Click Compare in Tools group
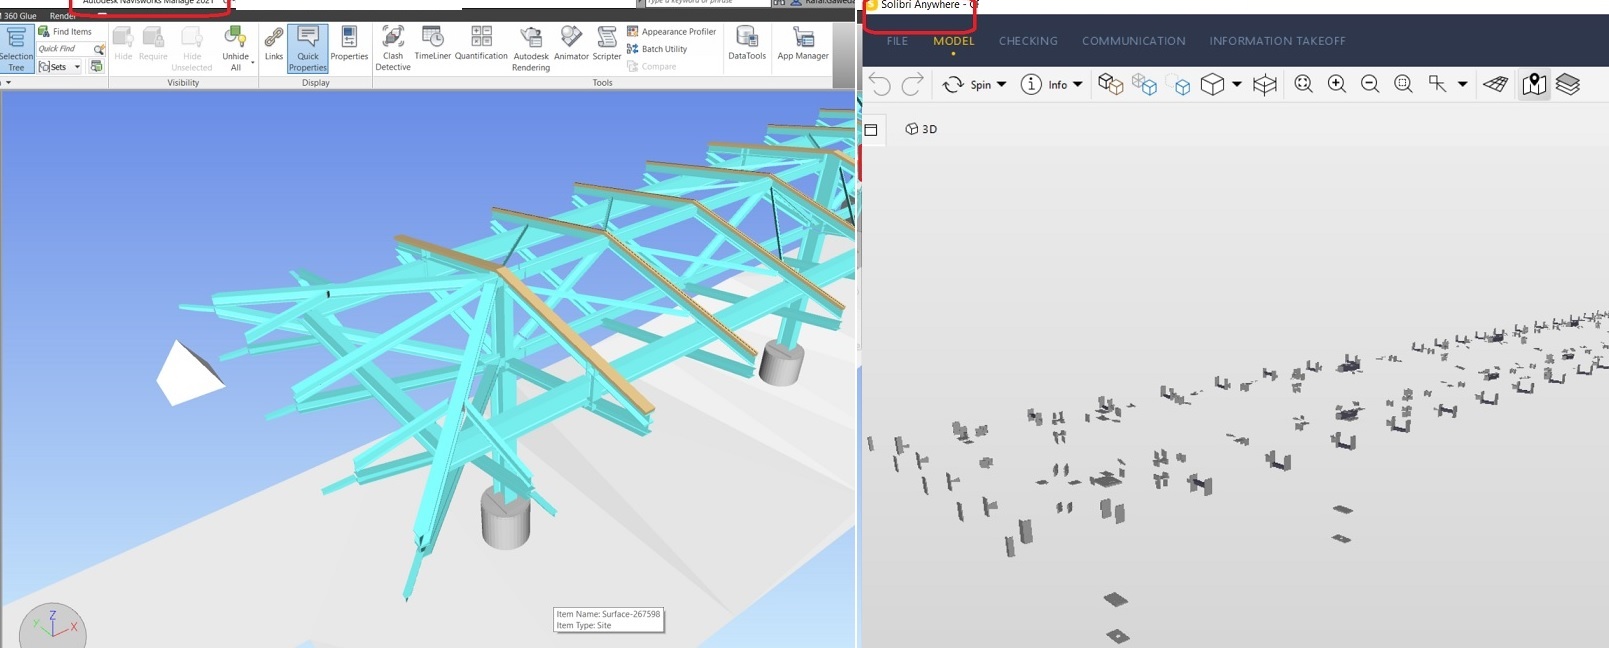 pyautogui.click(x=652, y=66)
